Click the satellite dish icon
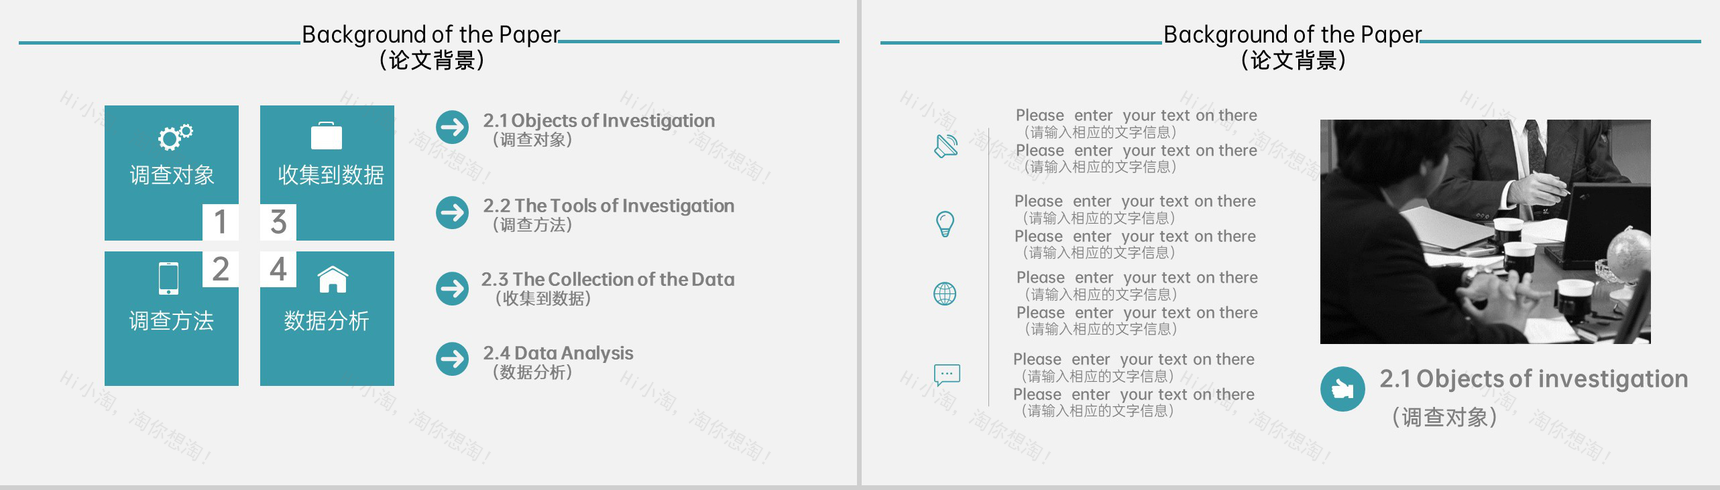Image resolution: width=1720 pixels, height=490 pixels. point(946,146)
